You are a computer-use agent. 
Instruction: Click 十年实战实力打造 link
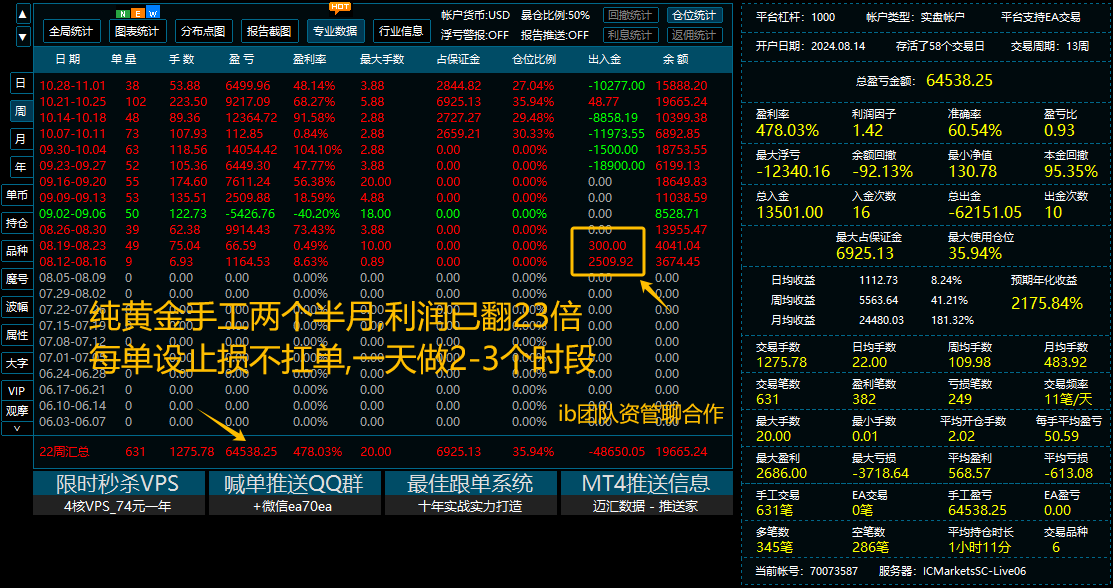tap(470, 506)
